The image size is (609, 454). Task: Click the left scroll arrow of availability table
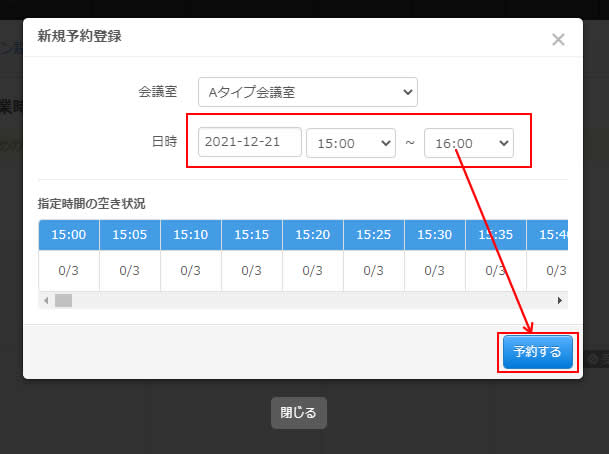click(x=45, y=300)
